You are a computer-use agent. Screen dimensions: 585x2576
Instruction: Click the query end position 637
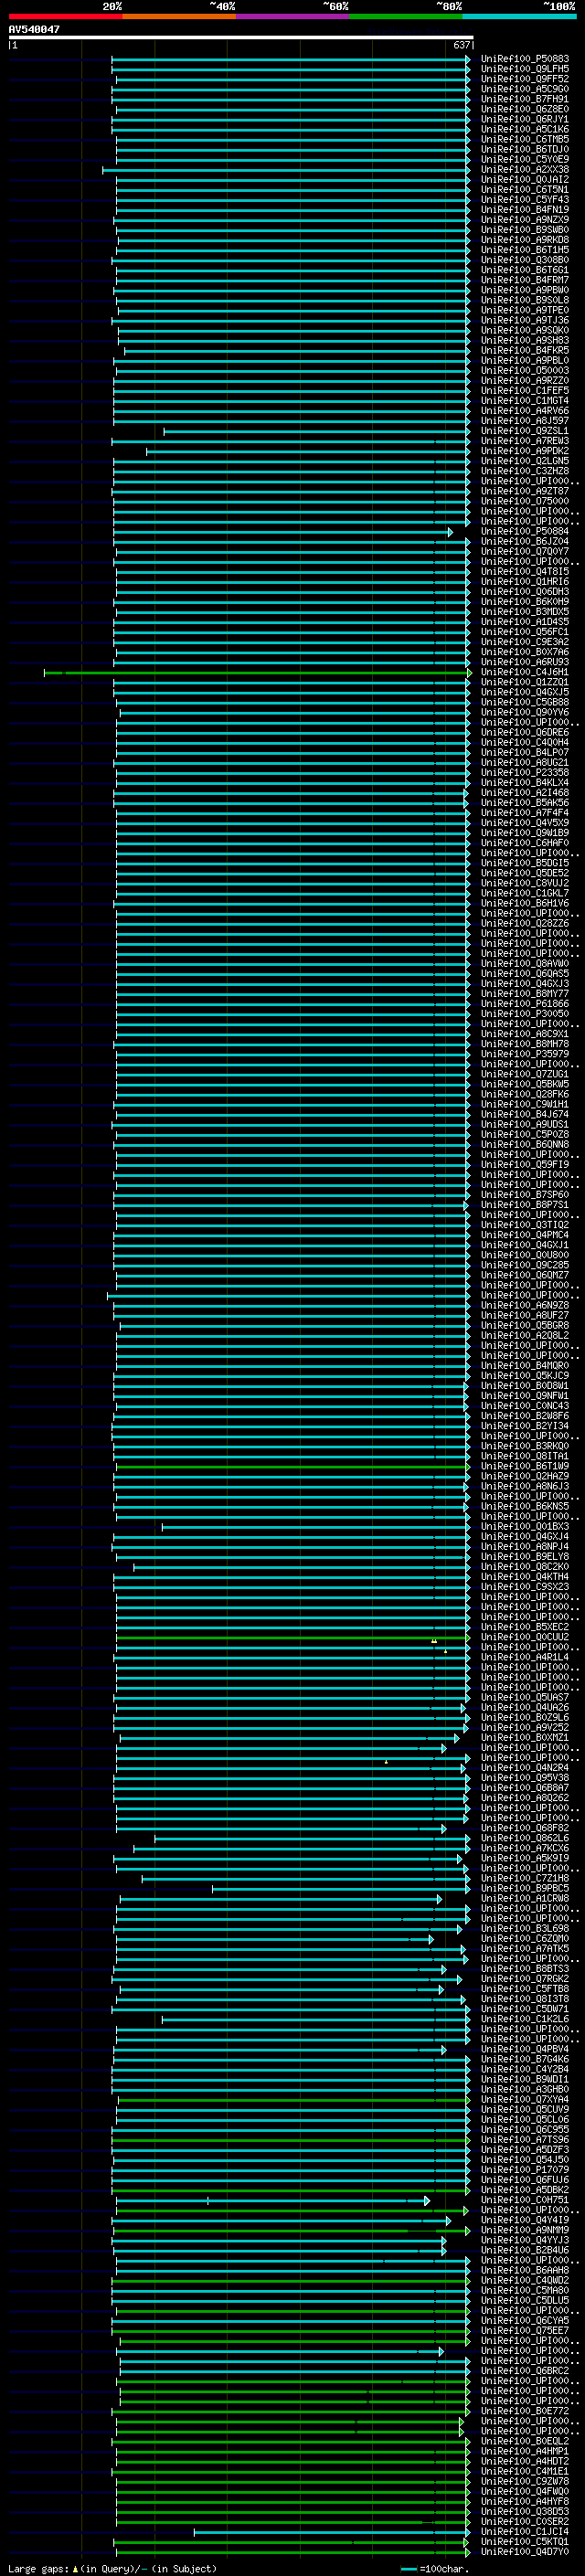tap(462, 45)
